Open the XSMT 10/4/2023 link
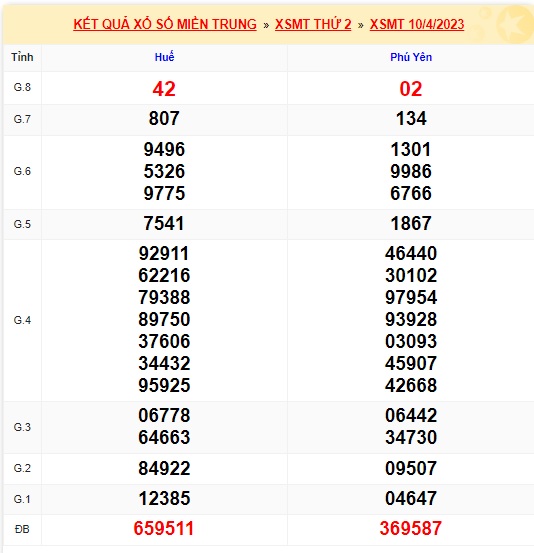This screenshot has width=534, height=553. click(x=417, y=24)
